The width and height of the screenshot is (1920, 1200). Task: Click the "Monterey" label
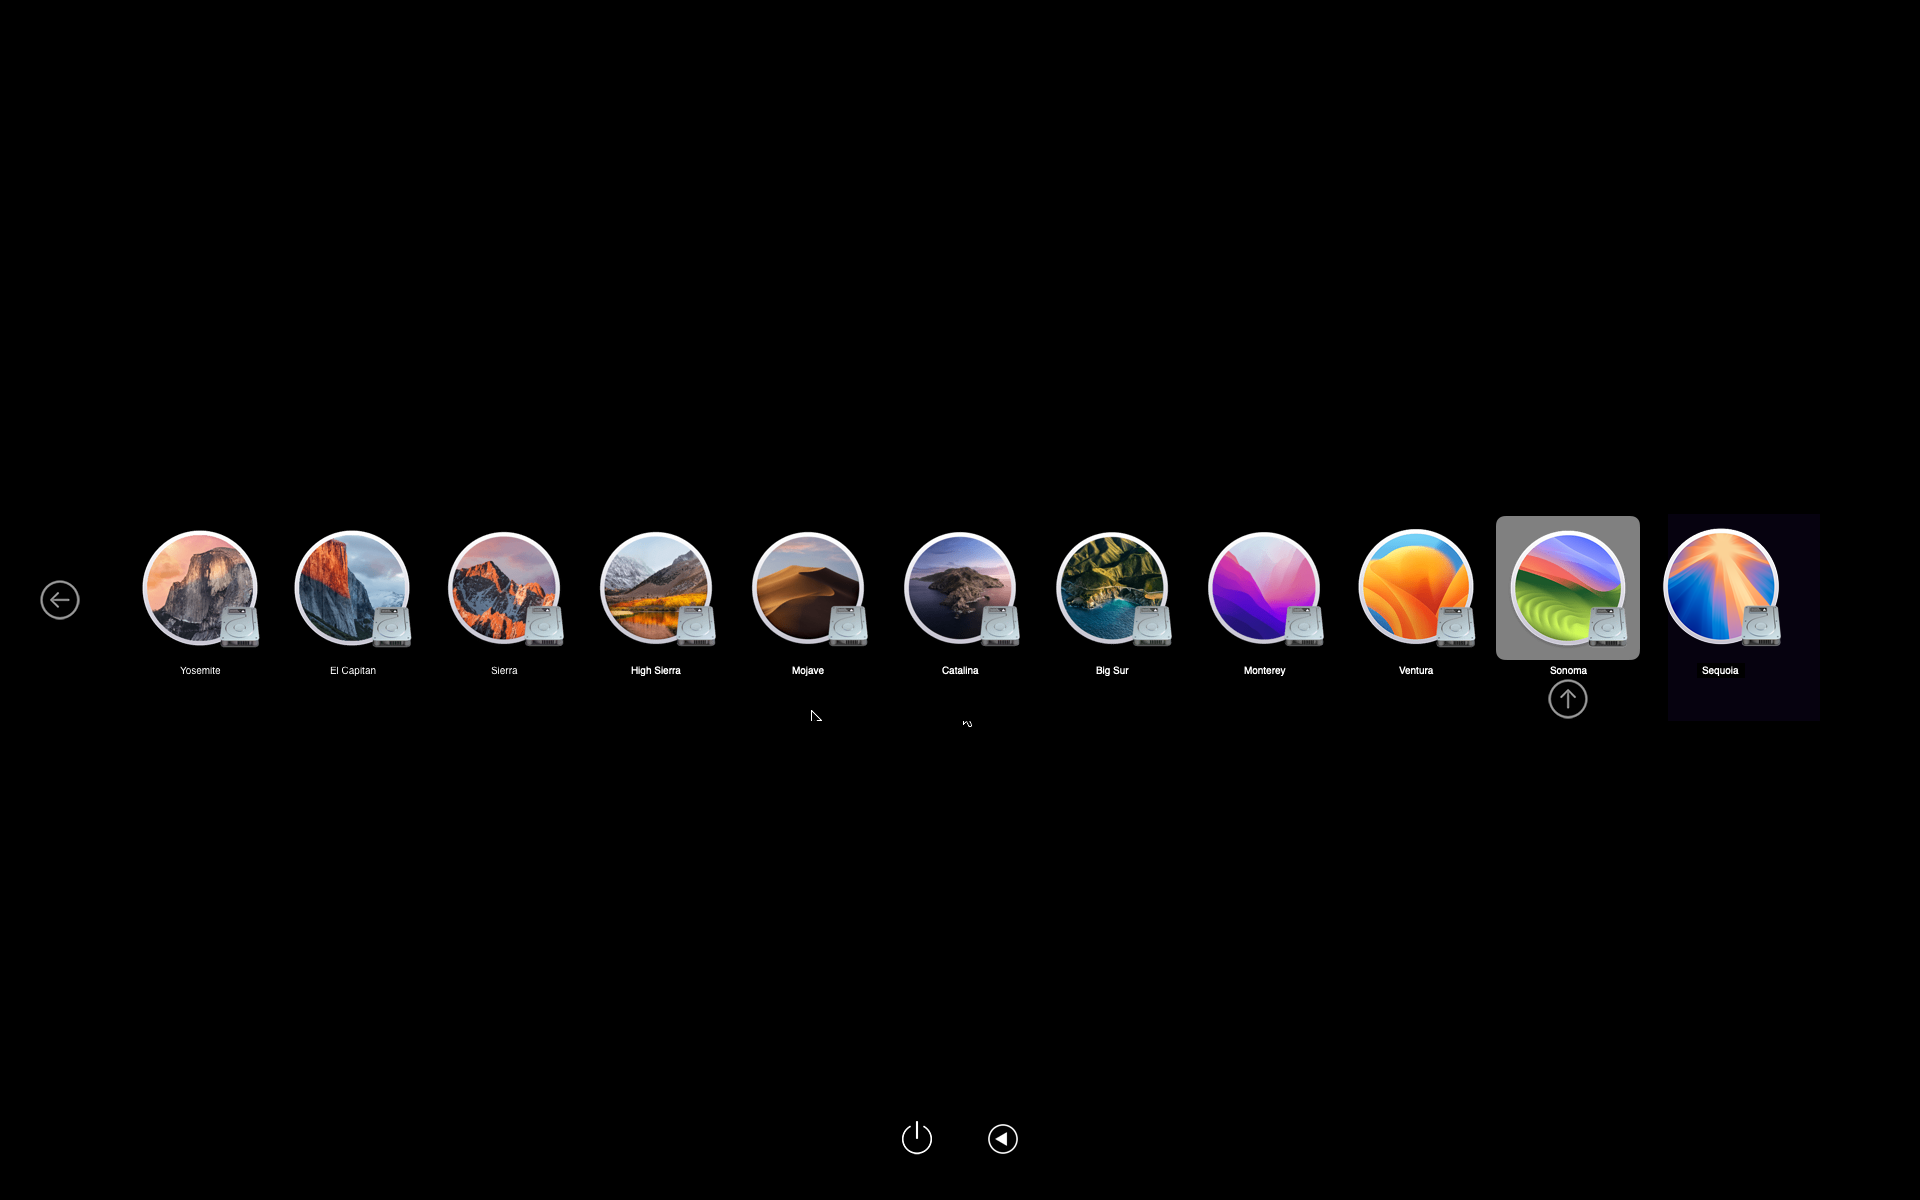tap(1265, 671)
